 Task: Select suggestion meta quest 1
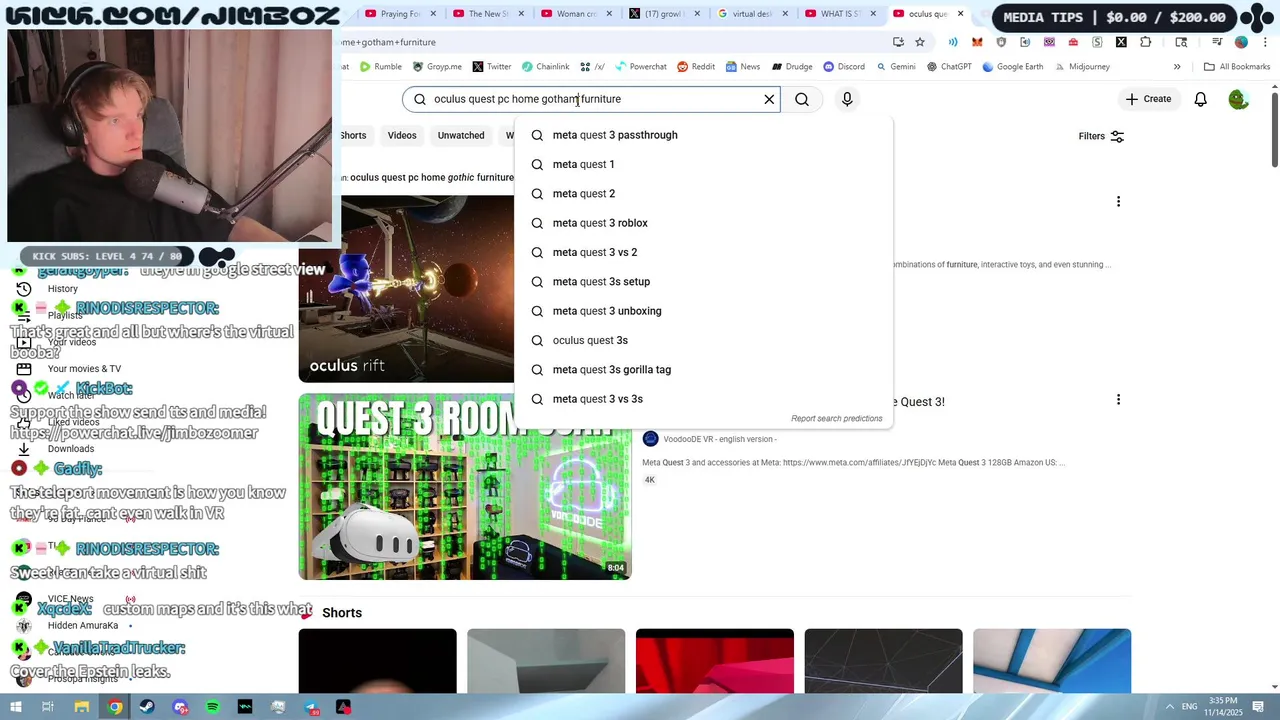point(703,164)
